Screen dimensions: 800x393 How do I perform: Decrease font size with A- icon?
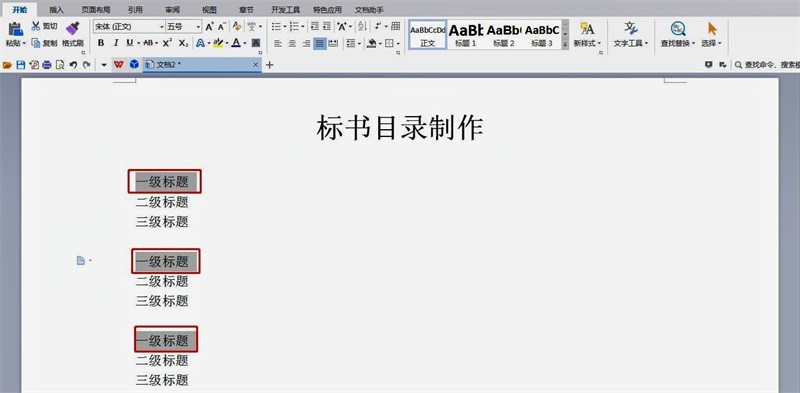[222, 27]
